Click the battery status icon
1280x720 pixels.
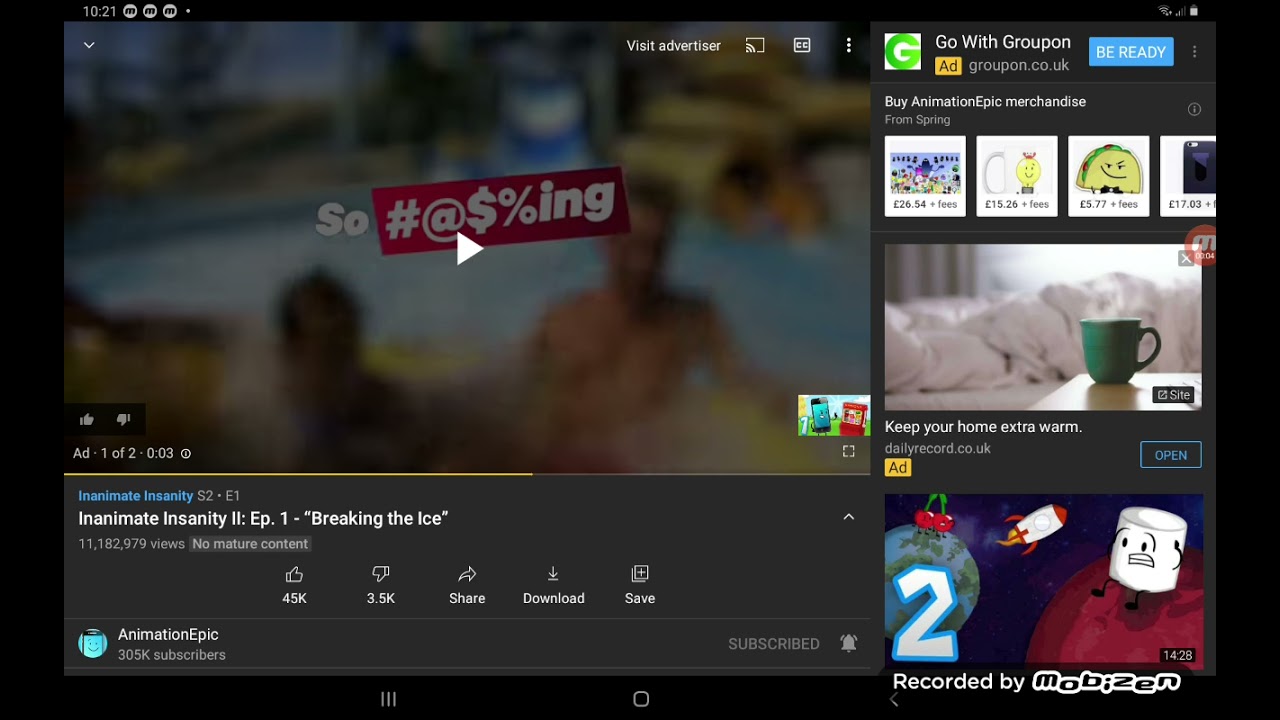tap(1194, 11)
